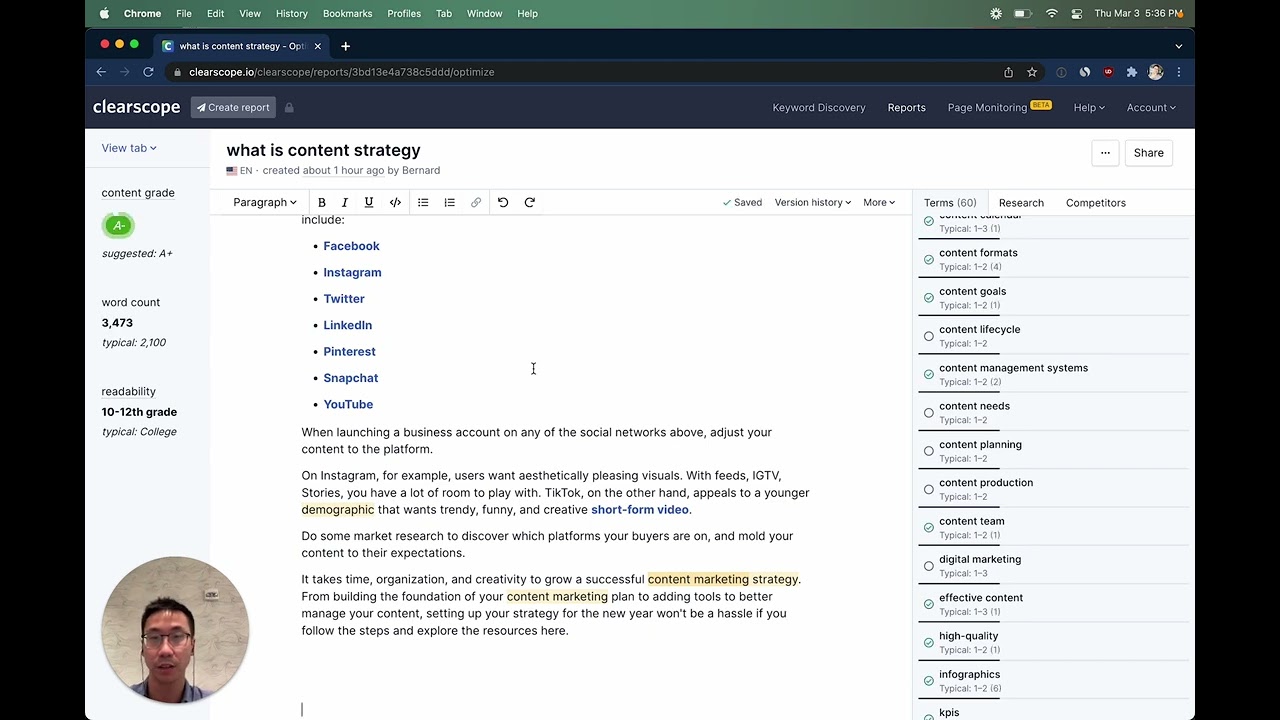
Task: Toggle underline formatting
Action: click(368, 202)
